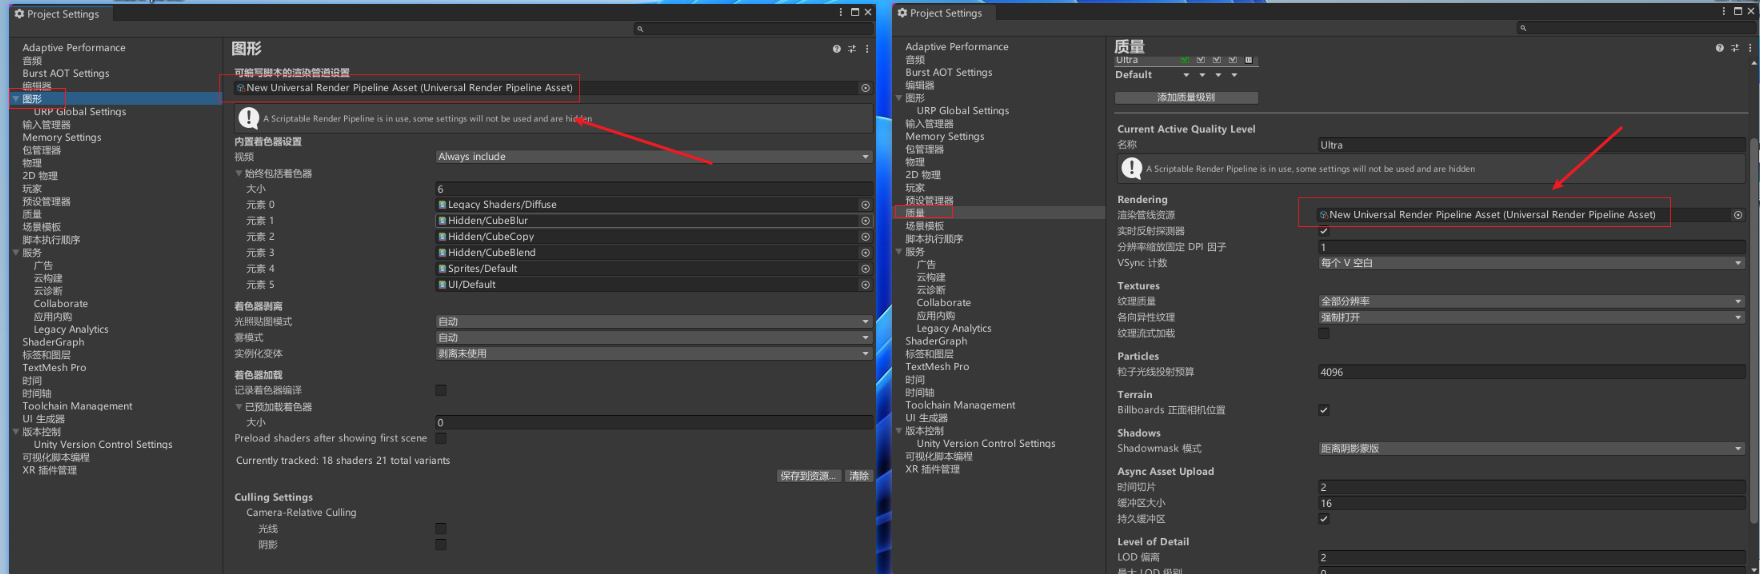Click 清除 button

859,476
